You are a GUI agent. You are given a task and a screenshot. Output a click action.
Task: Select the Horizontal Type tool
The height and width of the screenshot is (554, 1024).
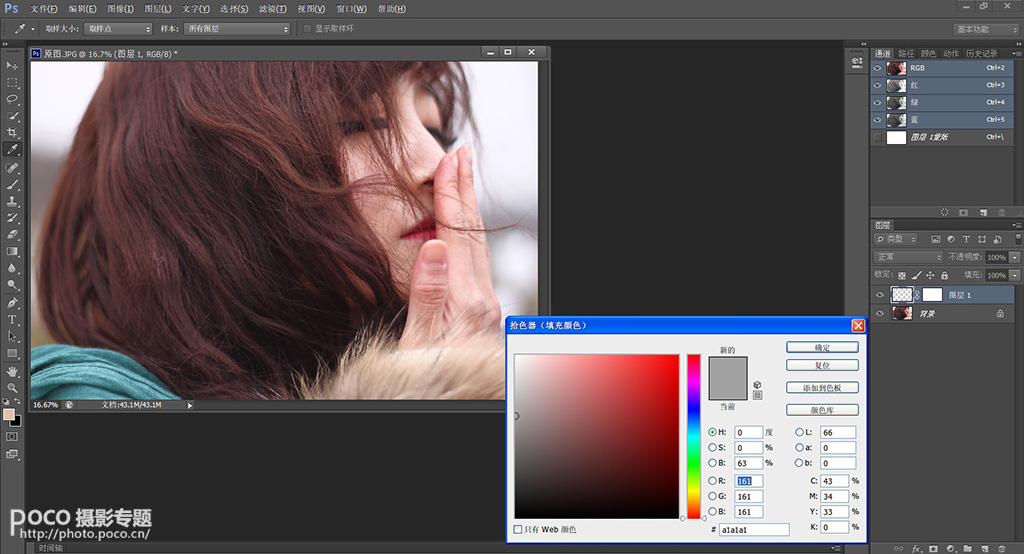pyautogui.click(x=12, y=319)
